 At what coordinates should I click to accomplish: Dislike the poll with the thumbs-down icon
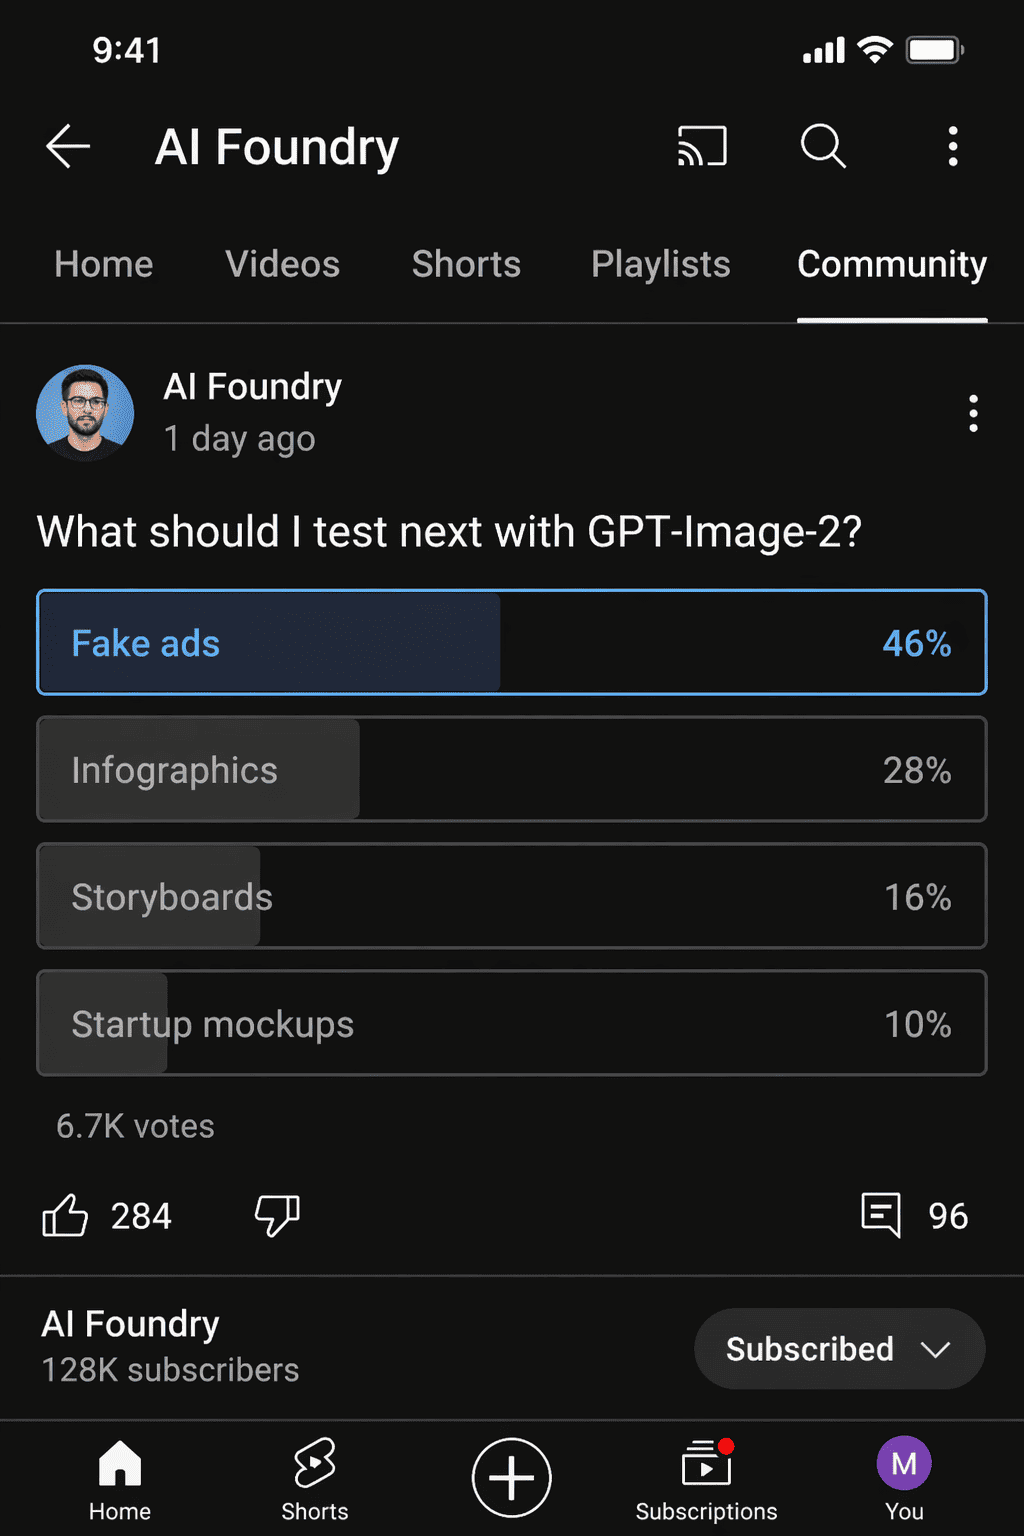pos(275,1216)
